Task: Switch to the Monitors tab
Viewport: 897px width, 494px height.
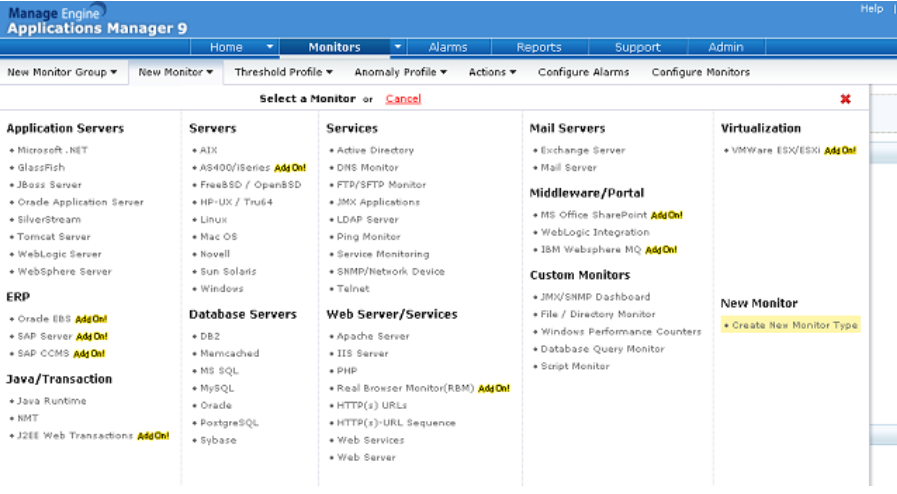Action: [x=334, y=47]
